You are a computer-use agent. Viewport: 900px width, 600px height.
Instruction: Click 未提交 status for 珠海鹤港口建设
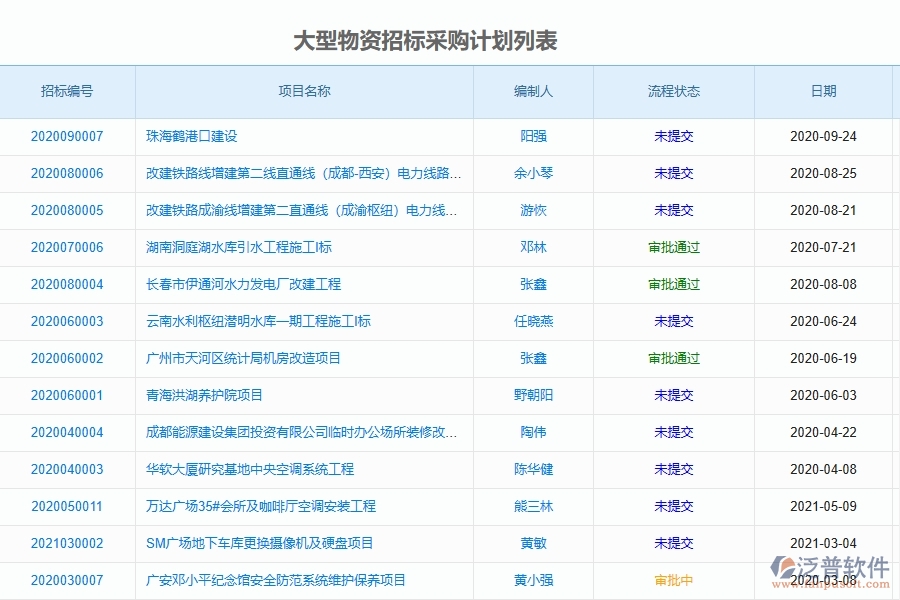point(673,137)
